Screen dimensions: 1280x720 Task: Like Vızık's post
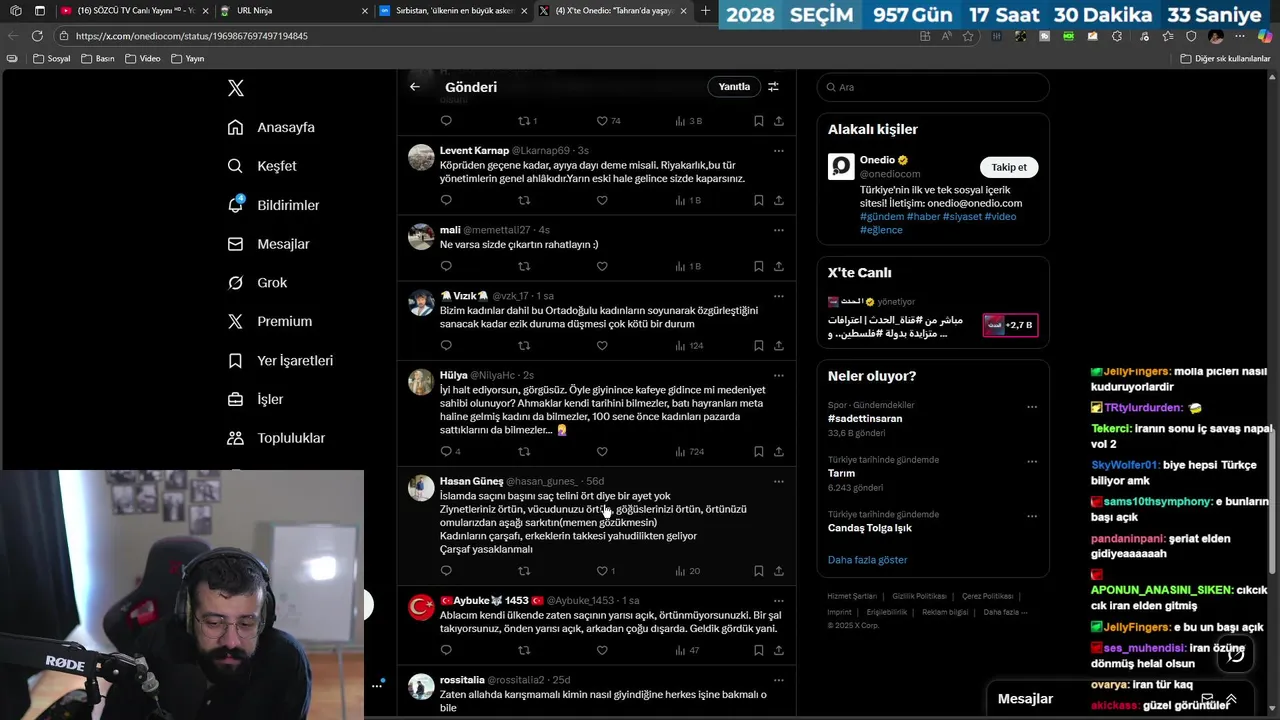602,346
